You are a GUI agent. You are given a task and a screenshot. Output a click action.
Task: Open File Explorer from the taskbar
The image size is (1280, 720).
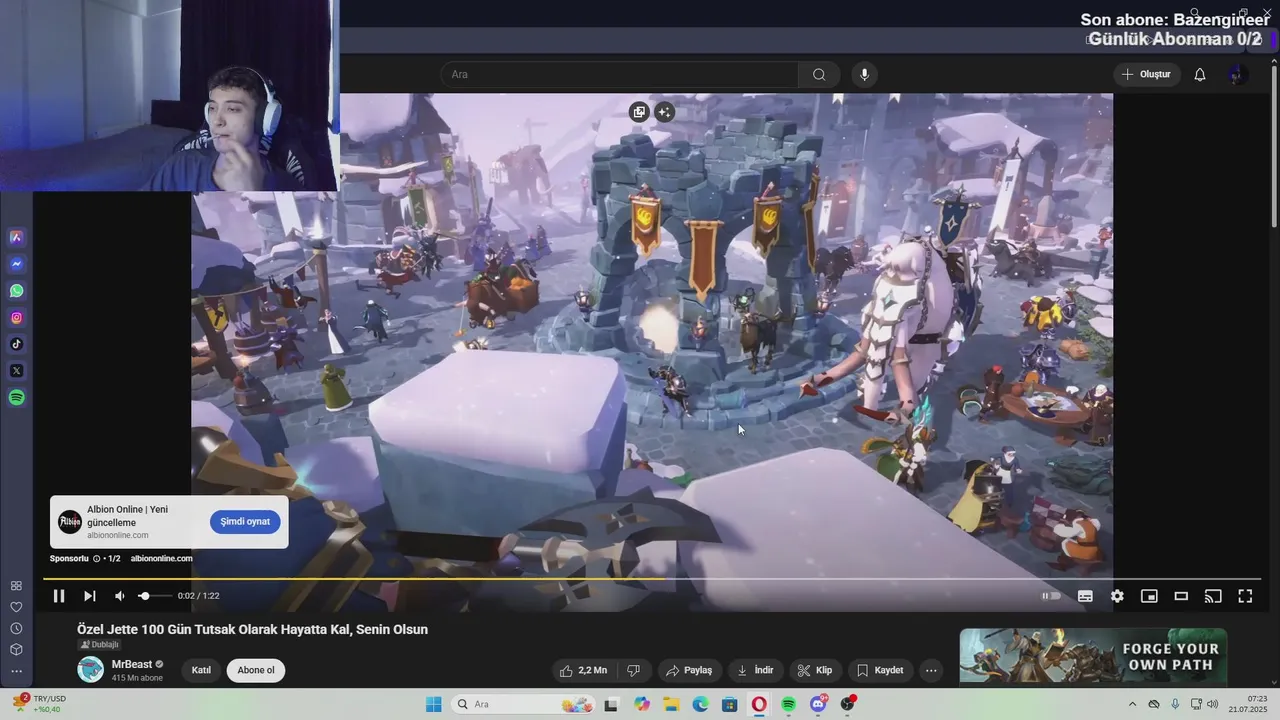tap(671, 704)
